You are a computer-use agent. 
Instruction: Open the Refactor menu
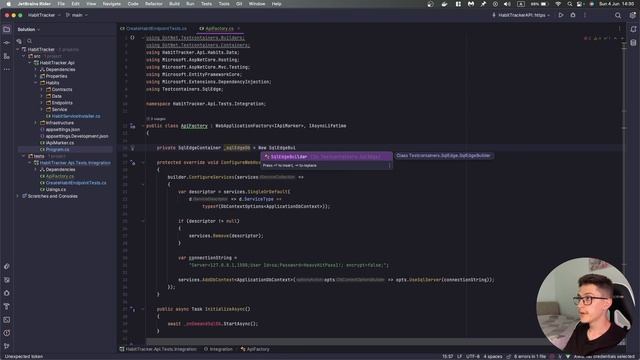tap(154, 4)
